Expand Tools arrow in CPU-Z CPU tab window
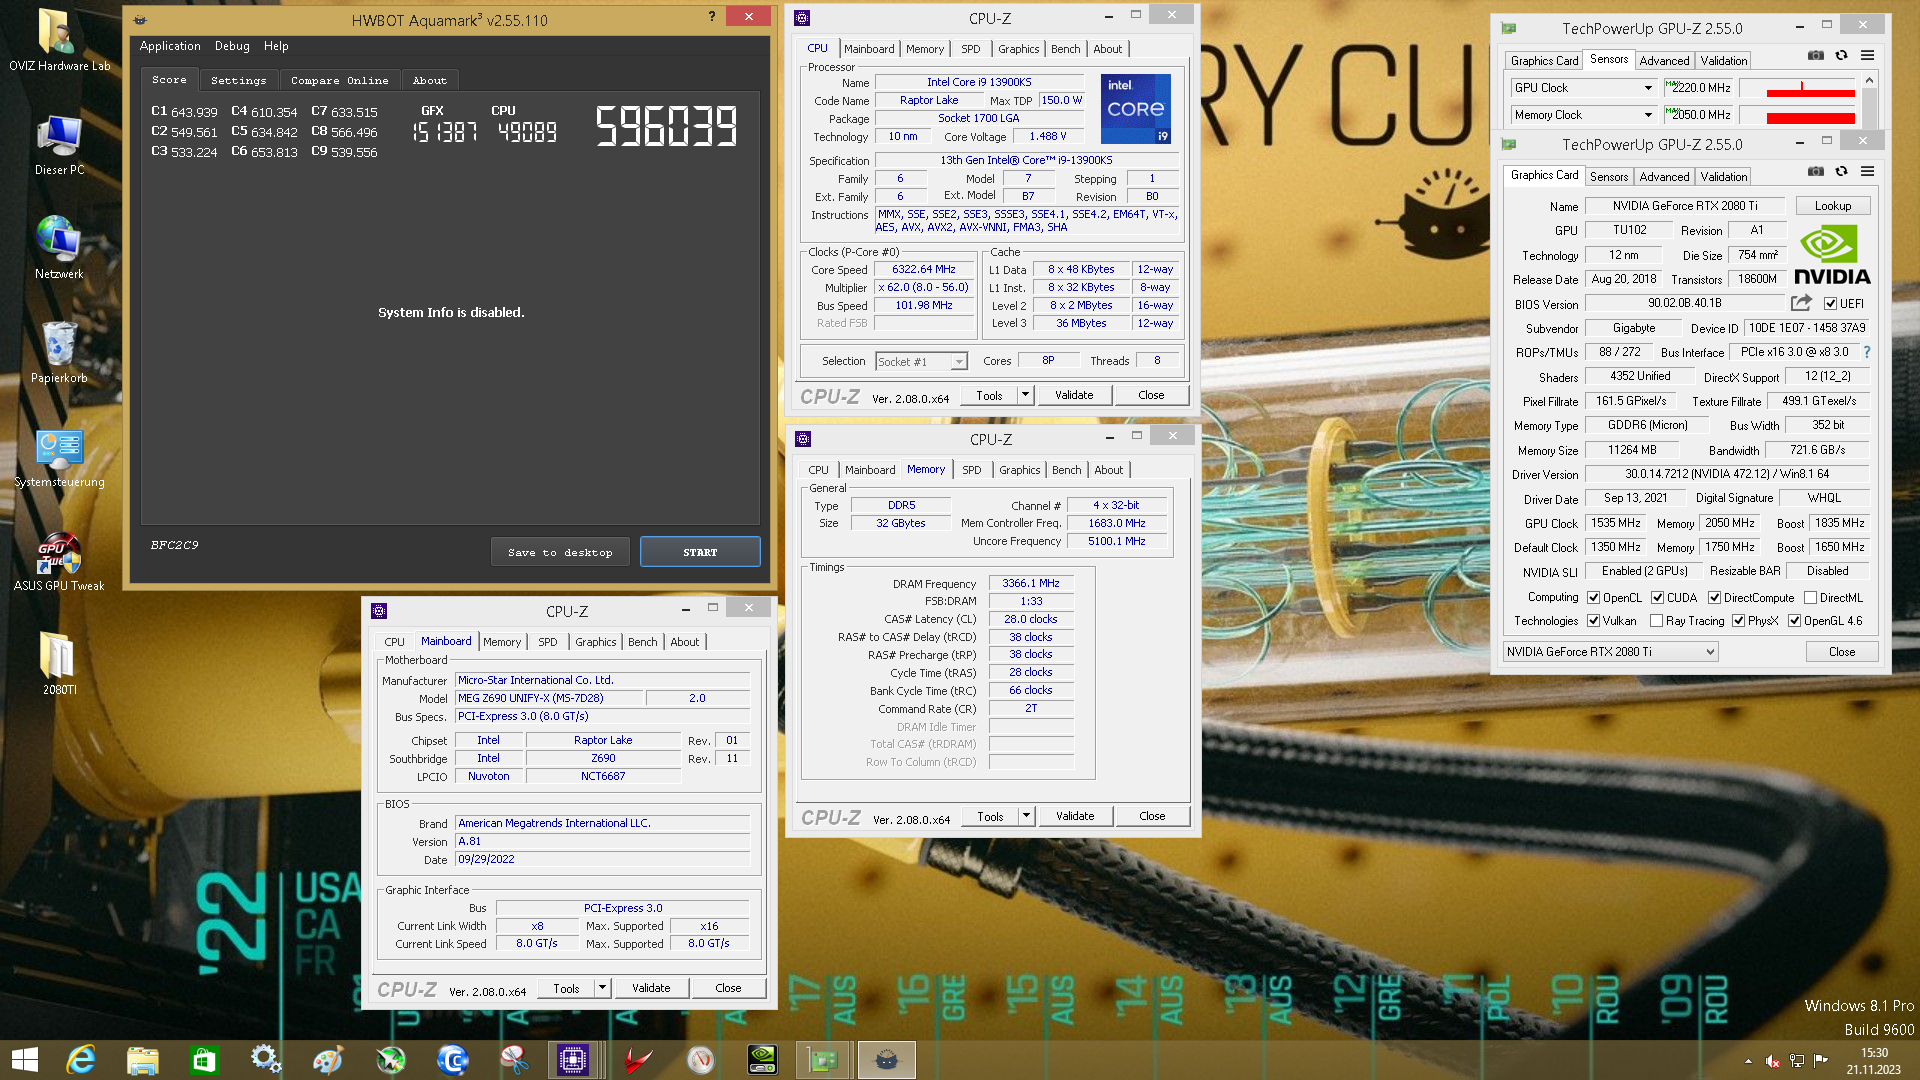 (x=1025, y=395)
